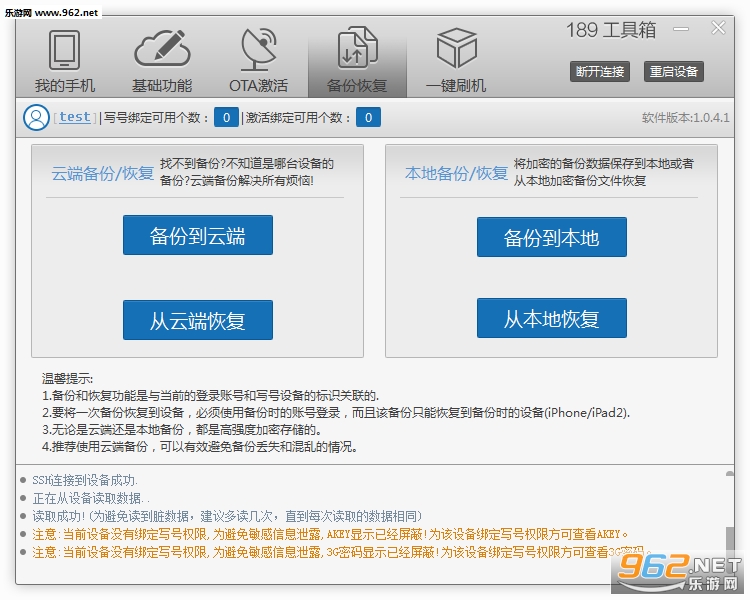750x600 pixels.
Task: Click the 备份恢复 tab label
Action: point(357,86)
